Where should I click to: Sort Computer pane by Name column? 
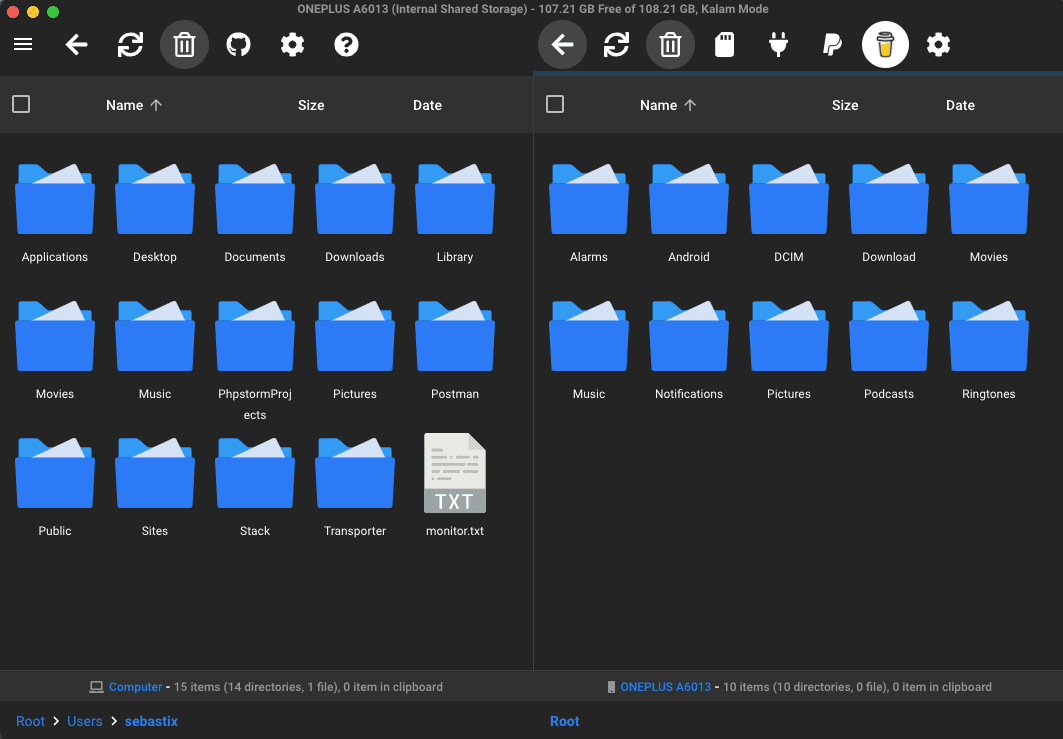coord(134,105)
